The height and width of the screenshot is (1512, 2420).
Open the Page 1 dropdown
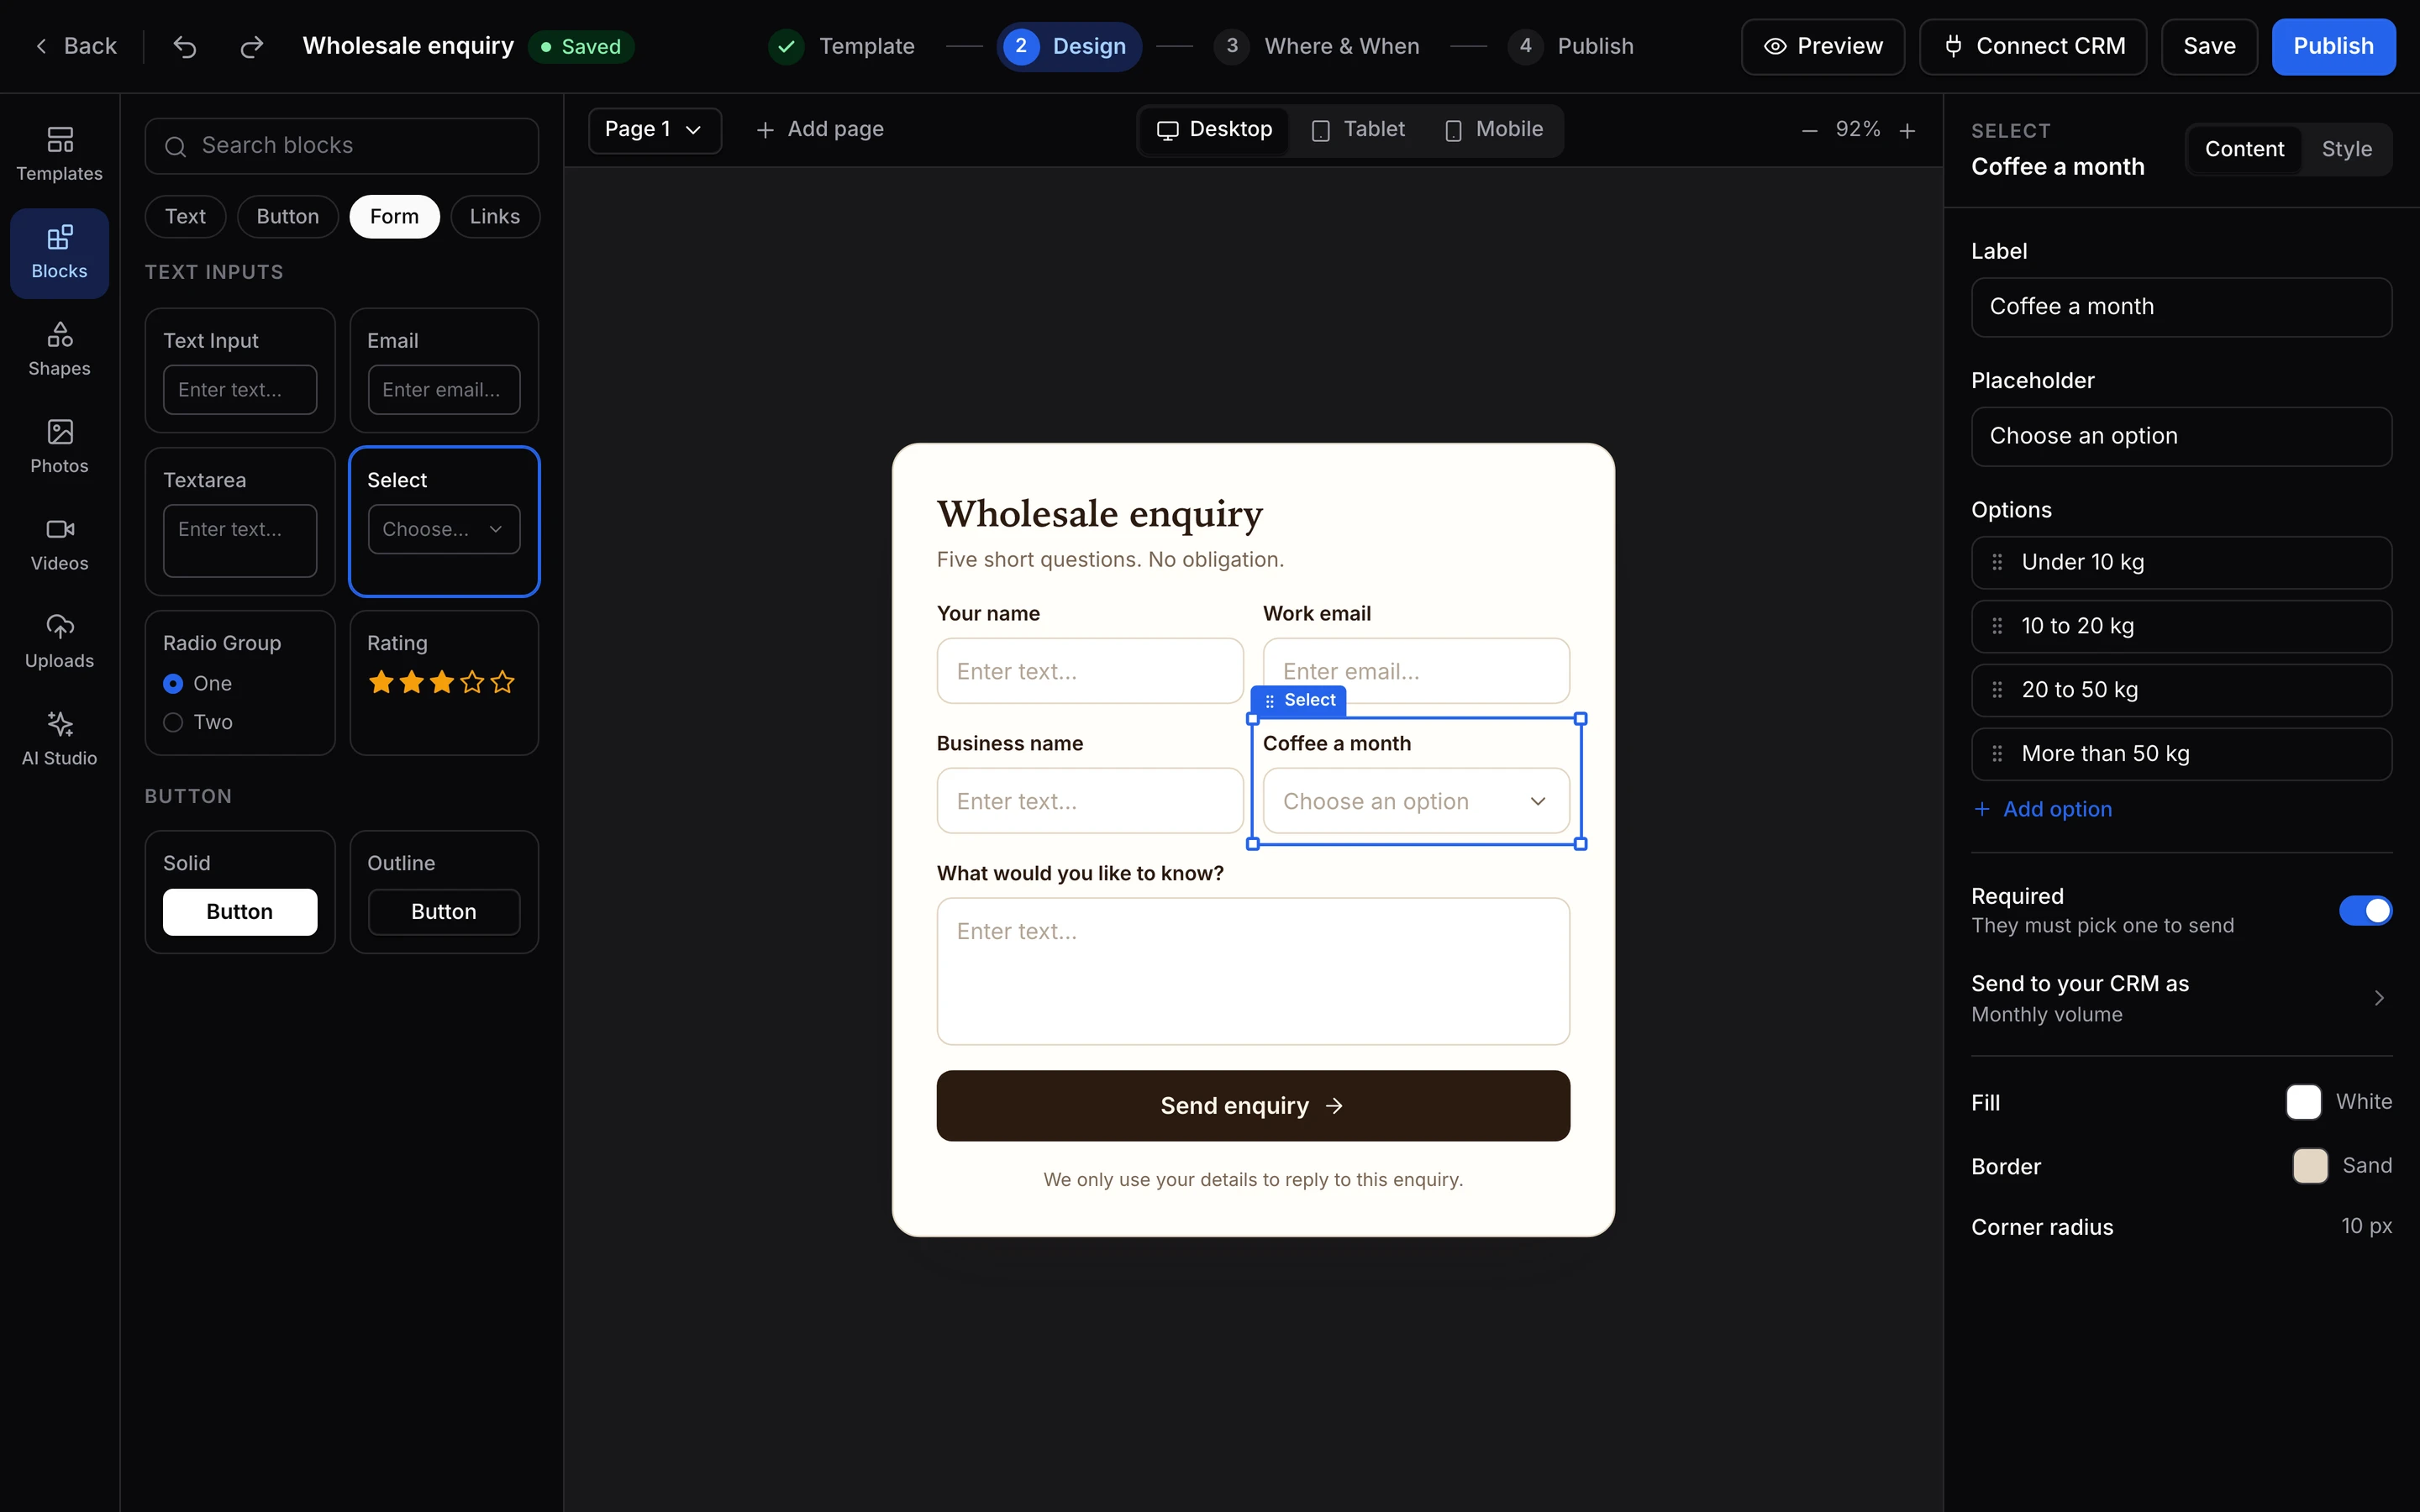click(654, 130)
